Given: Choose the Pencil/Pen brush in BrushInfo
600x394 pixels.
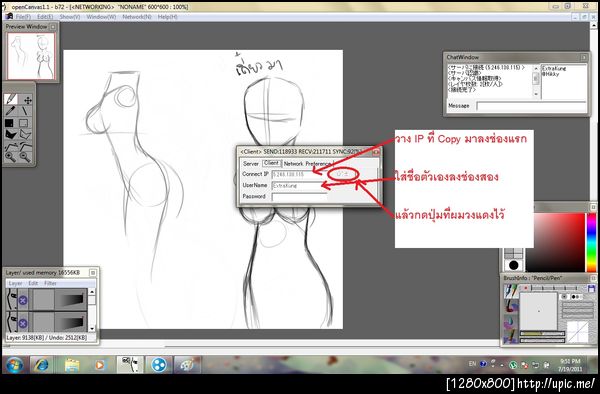Looking at the screenshot, I should (x=510, y=291).
